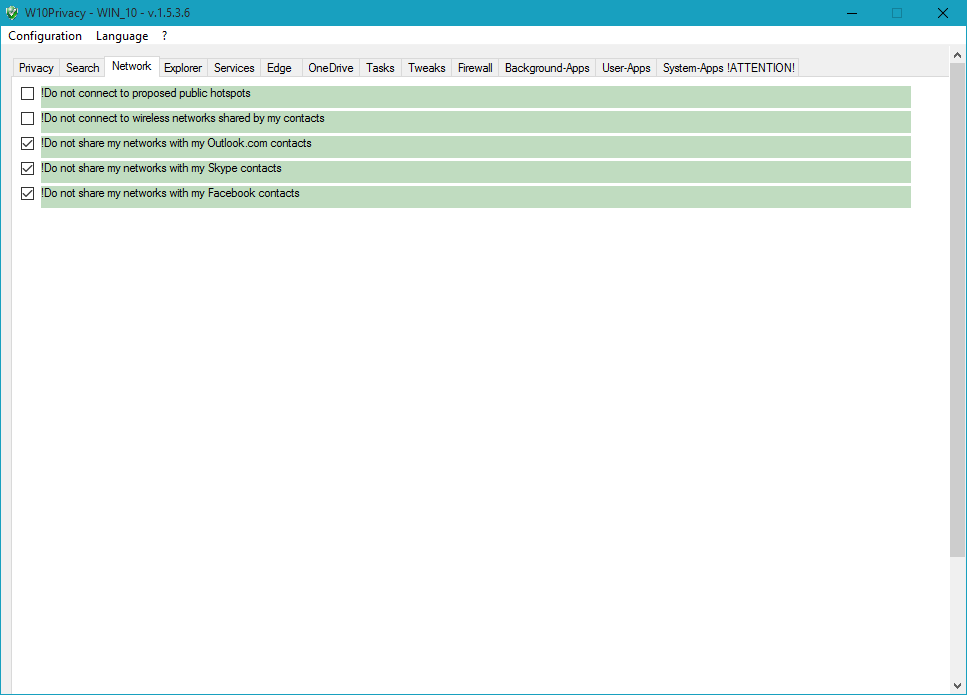Screen dimensions: 967x695
Task: Open the Tweaks tab
Action: click(427, 68)
